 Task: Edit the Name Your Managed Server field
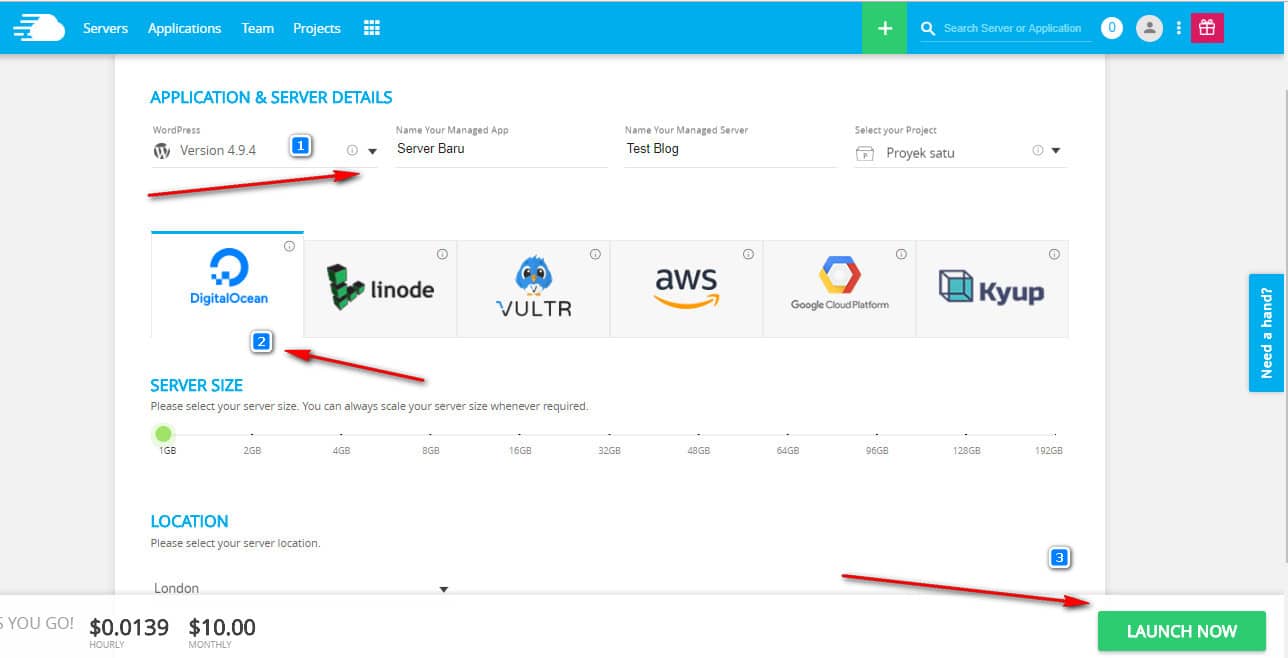pos(730,149)
